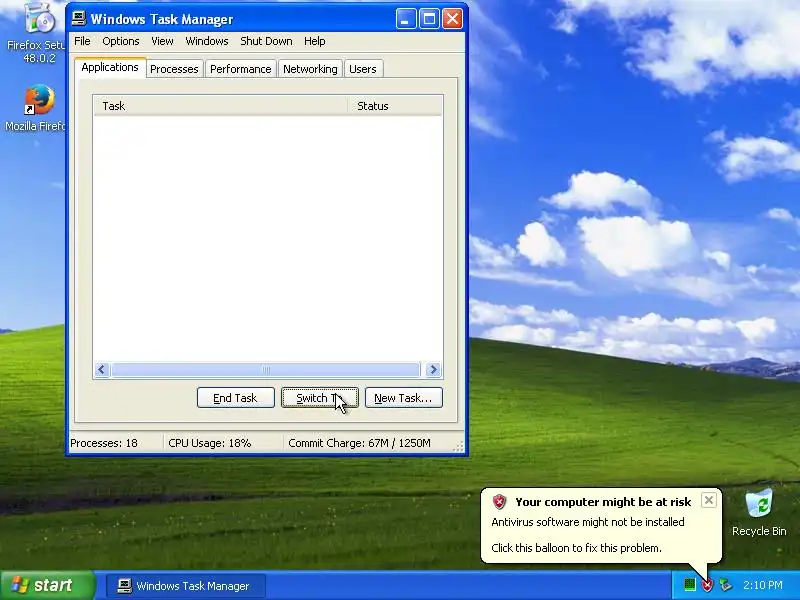Switch to the Performance tab
Screen dimensions: 800x600
coord(240,69)
